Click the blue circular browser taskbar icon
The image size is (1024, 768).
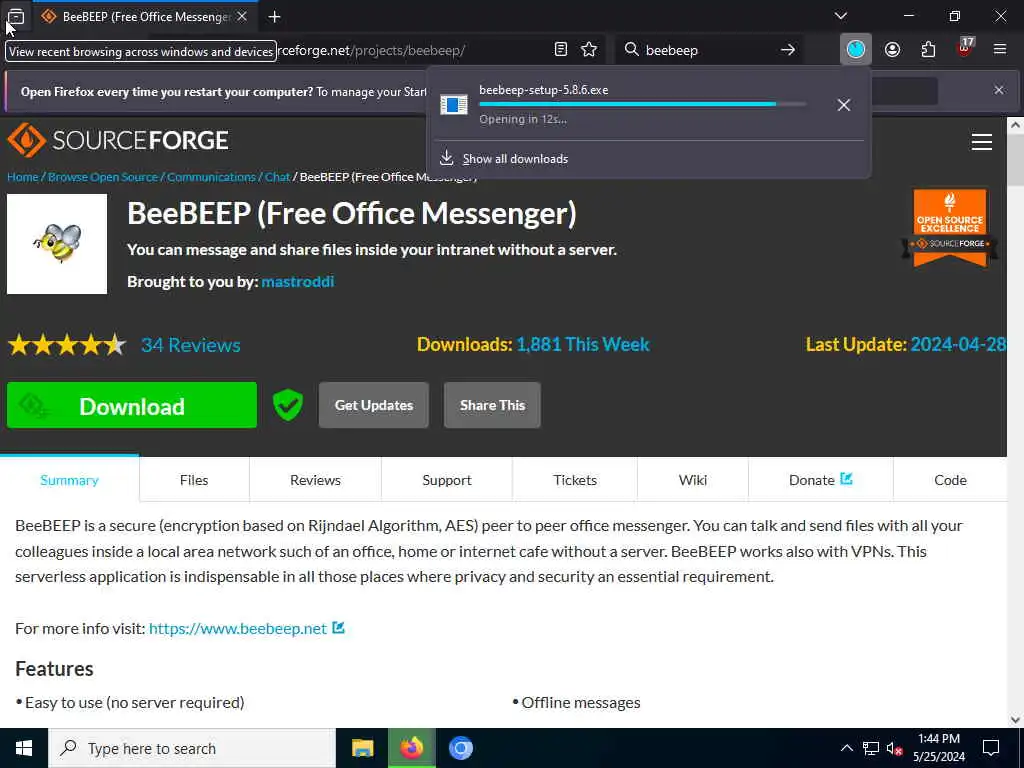pos(460,748)
